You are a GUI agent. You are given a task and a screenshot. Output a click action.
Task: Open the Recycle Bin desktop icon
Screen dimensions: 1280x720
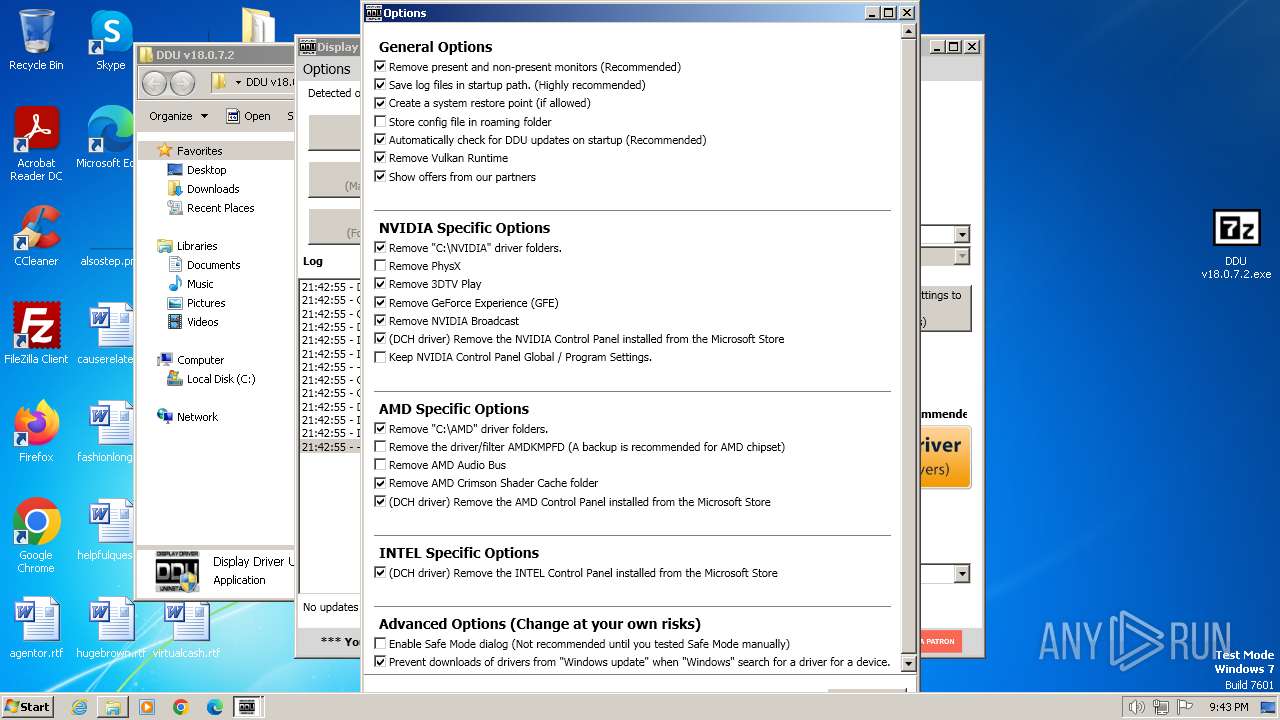pyautogui.click(x=36, y=40)
